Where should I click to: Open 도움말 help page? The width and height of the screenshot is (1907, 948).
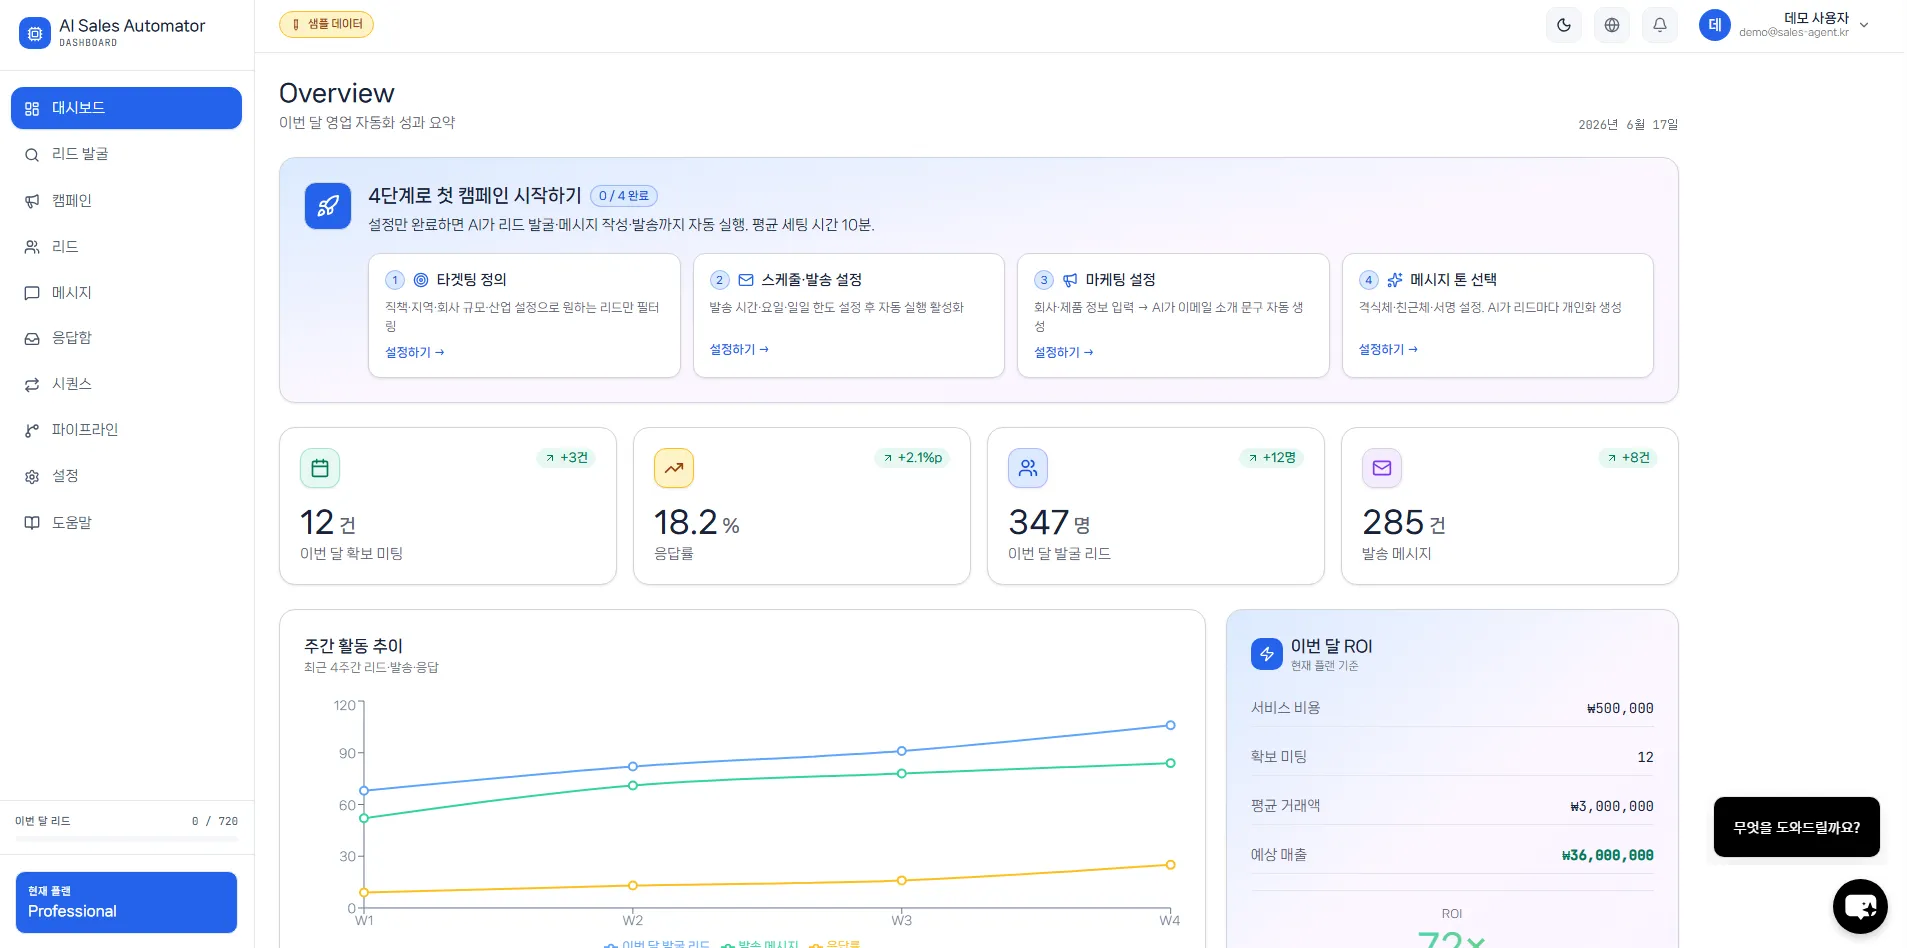click(x=126, y=523)
